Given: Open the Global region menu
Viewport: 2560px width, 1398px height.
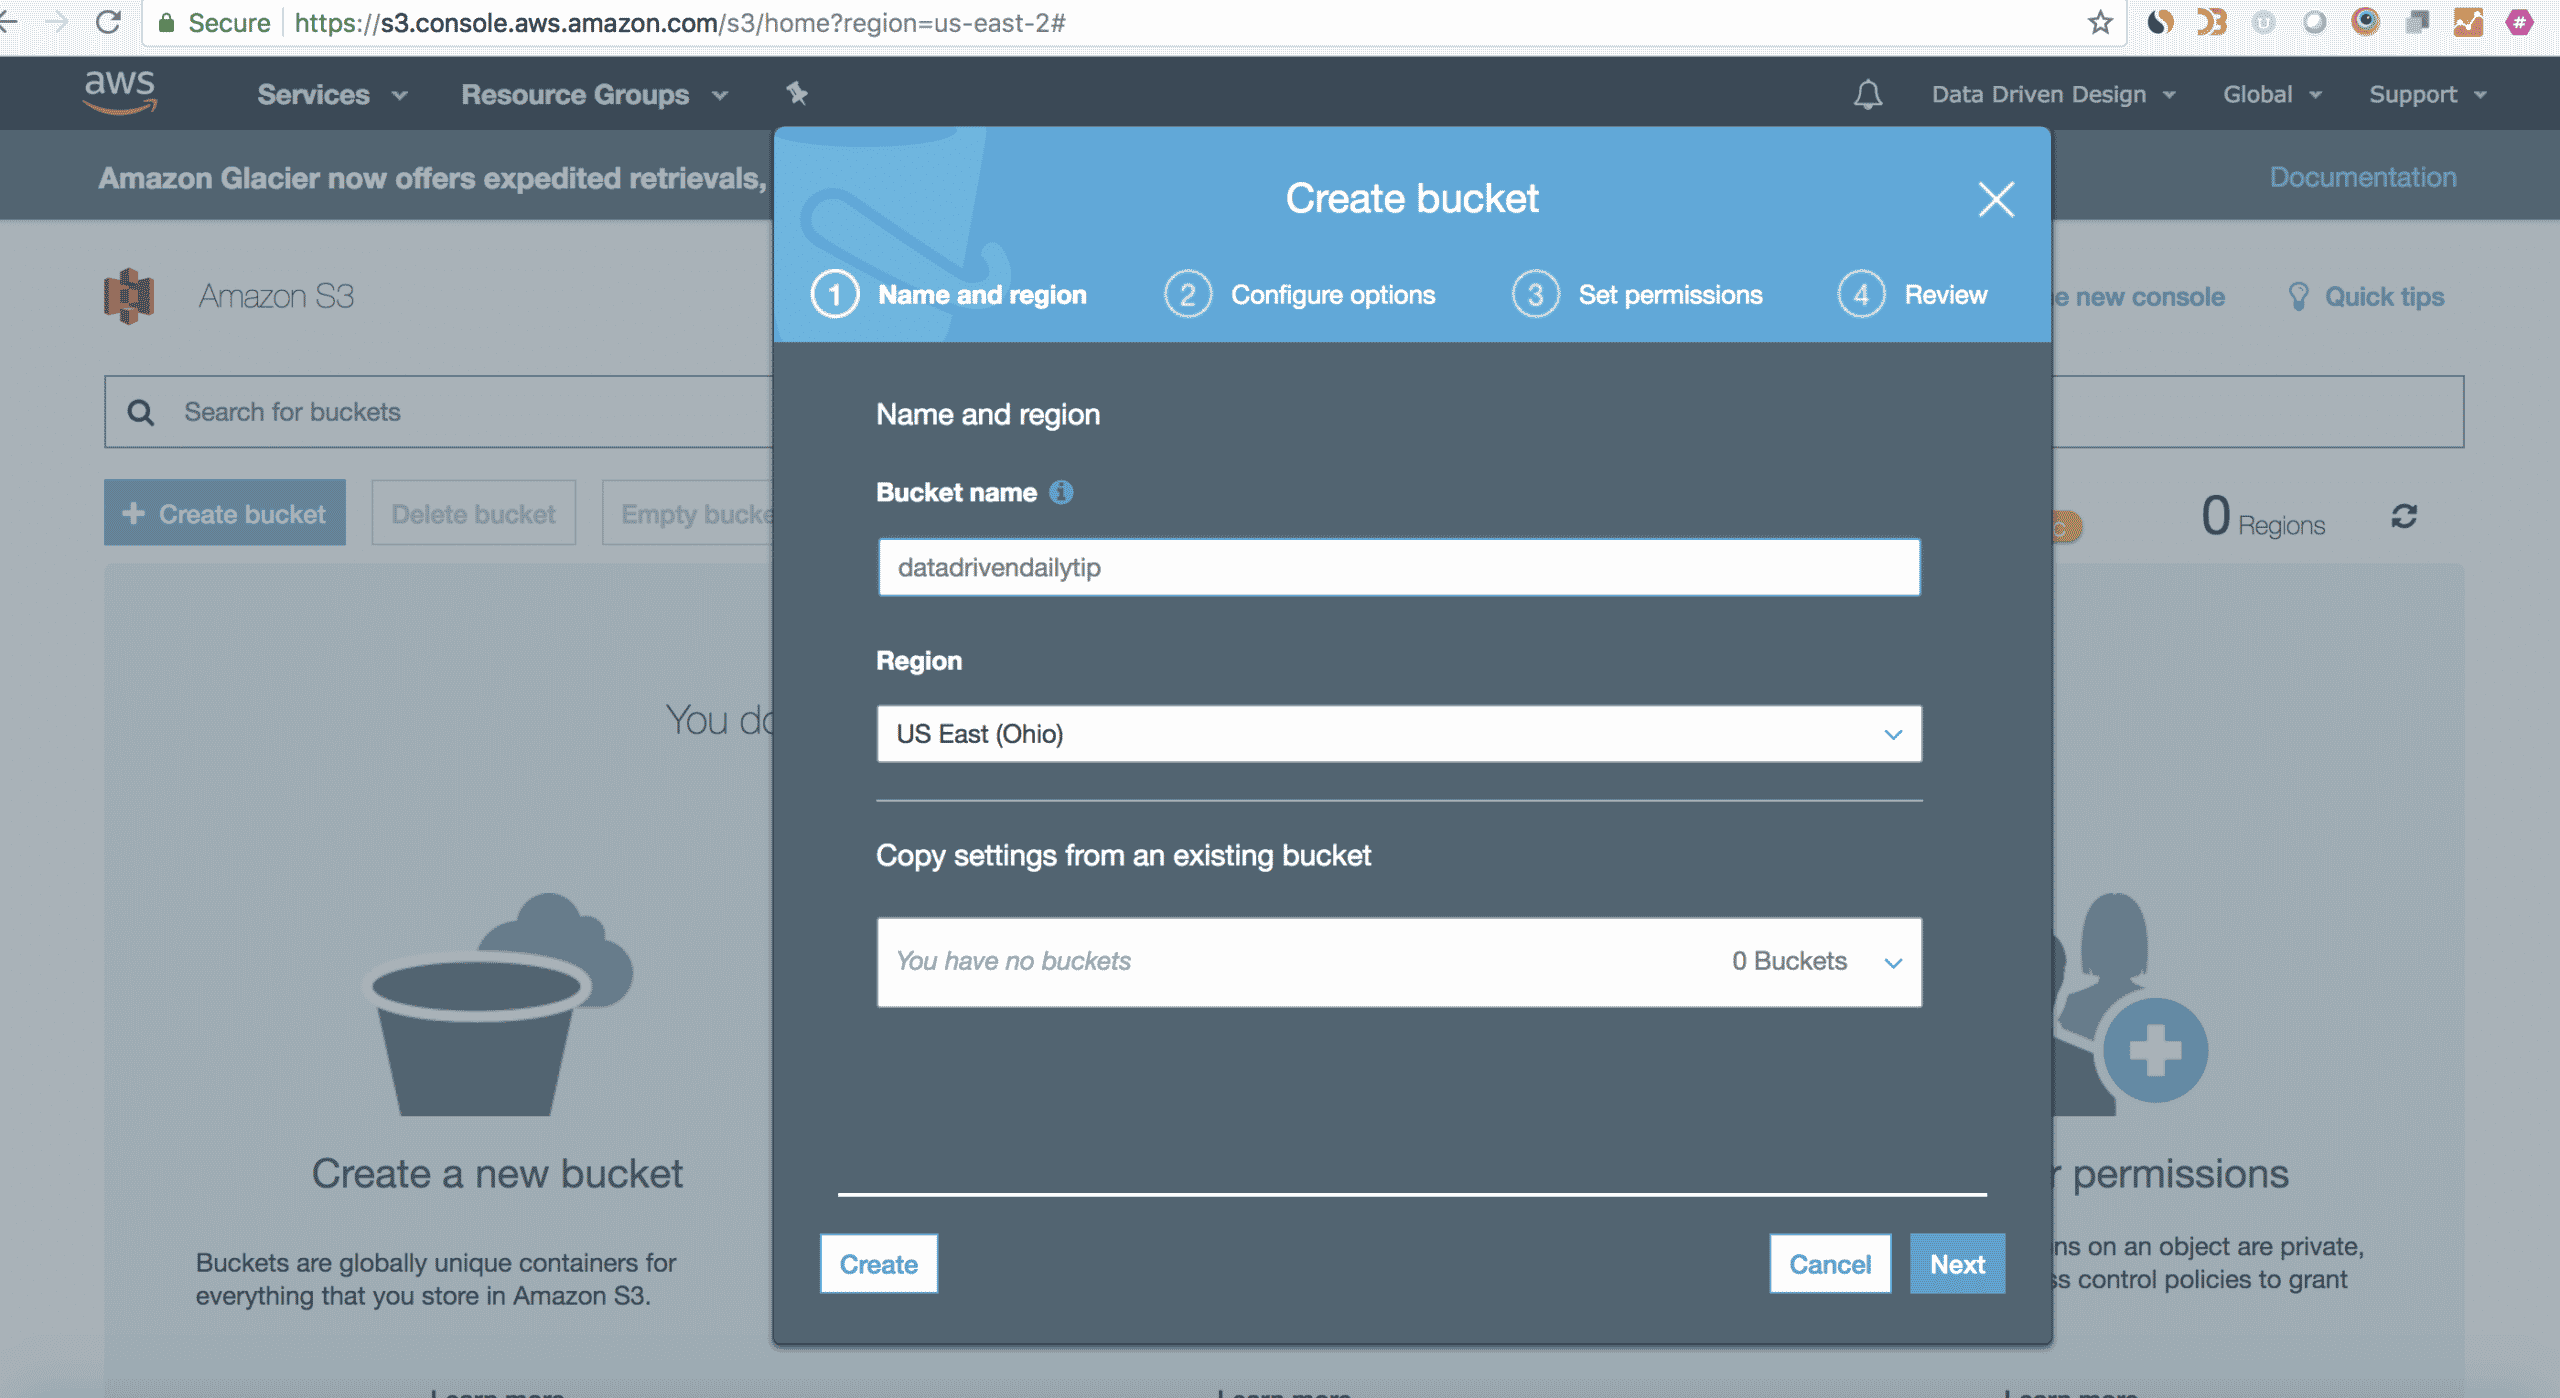Looking at the screenshot, I should coord(2272,94).
